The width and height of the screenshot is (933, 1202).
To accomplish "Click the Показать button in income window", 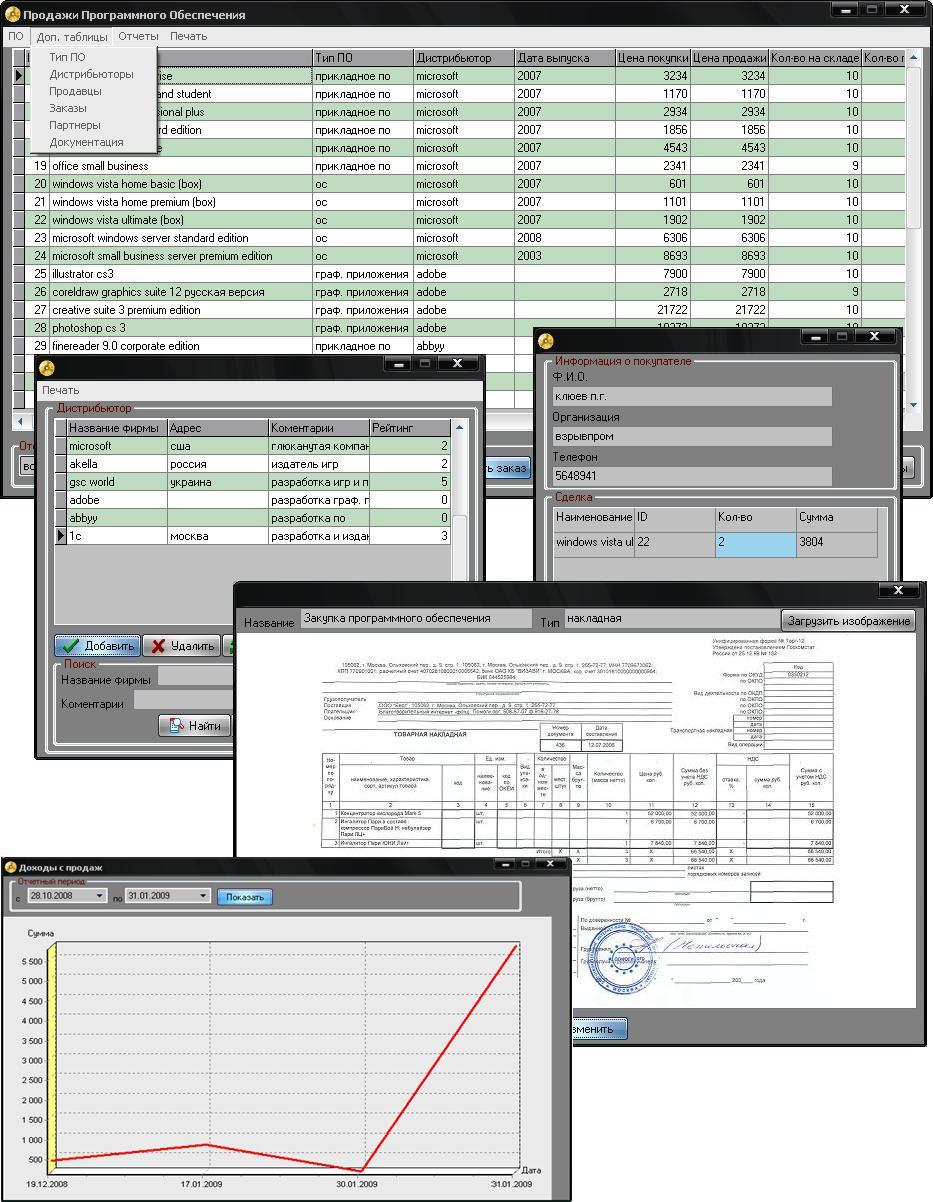I will click(x=245, y=897).
